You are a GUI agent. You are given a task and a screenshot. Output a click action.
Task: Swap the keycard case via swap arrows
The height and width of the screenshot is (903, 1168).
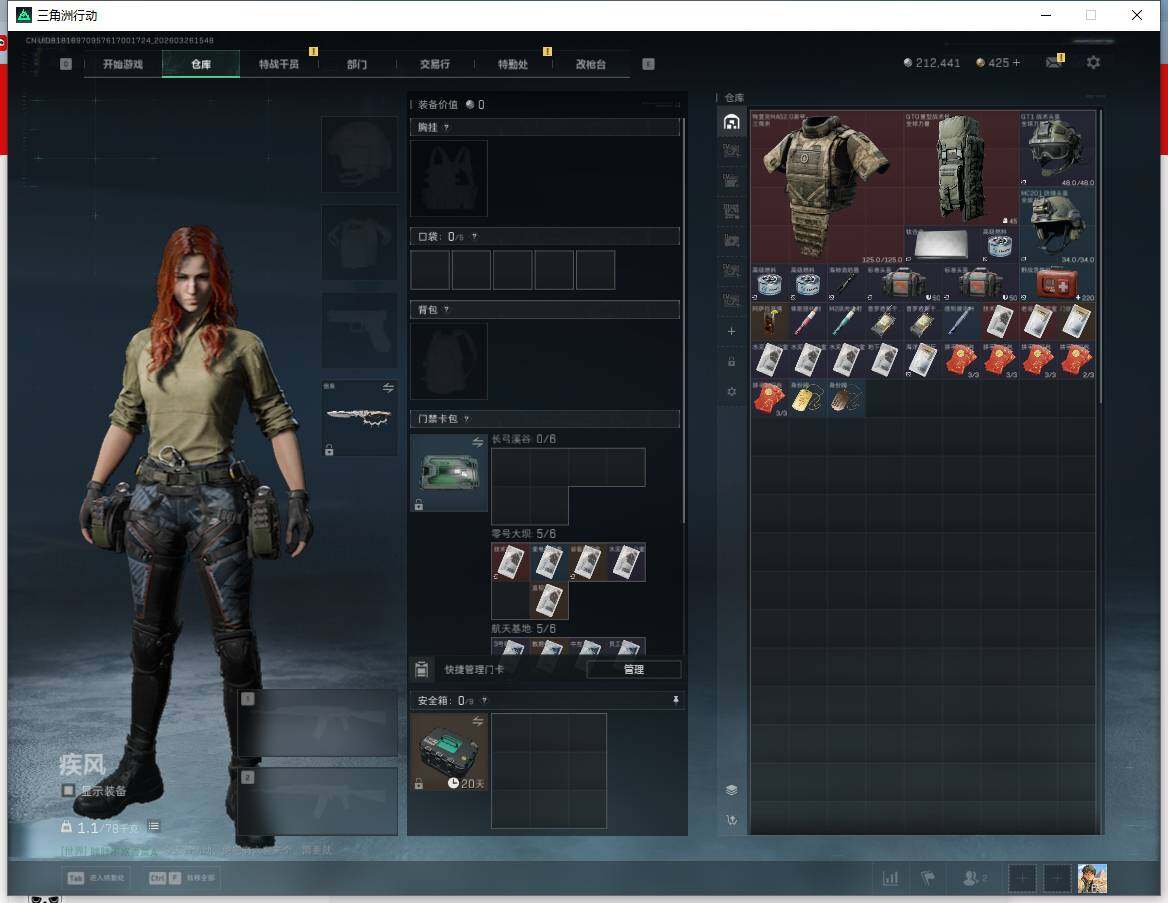click(x=477, y=443)
